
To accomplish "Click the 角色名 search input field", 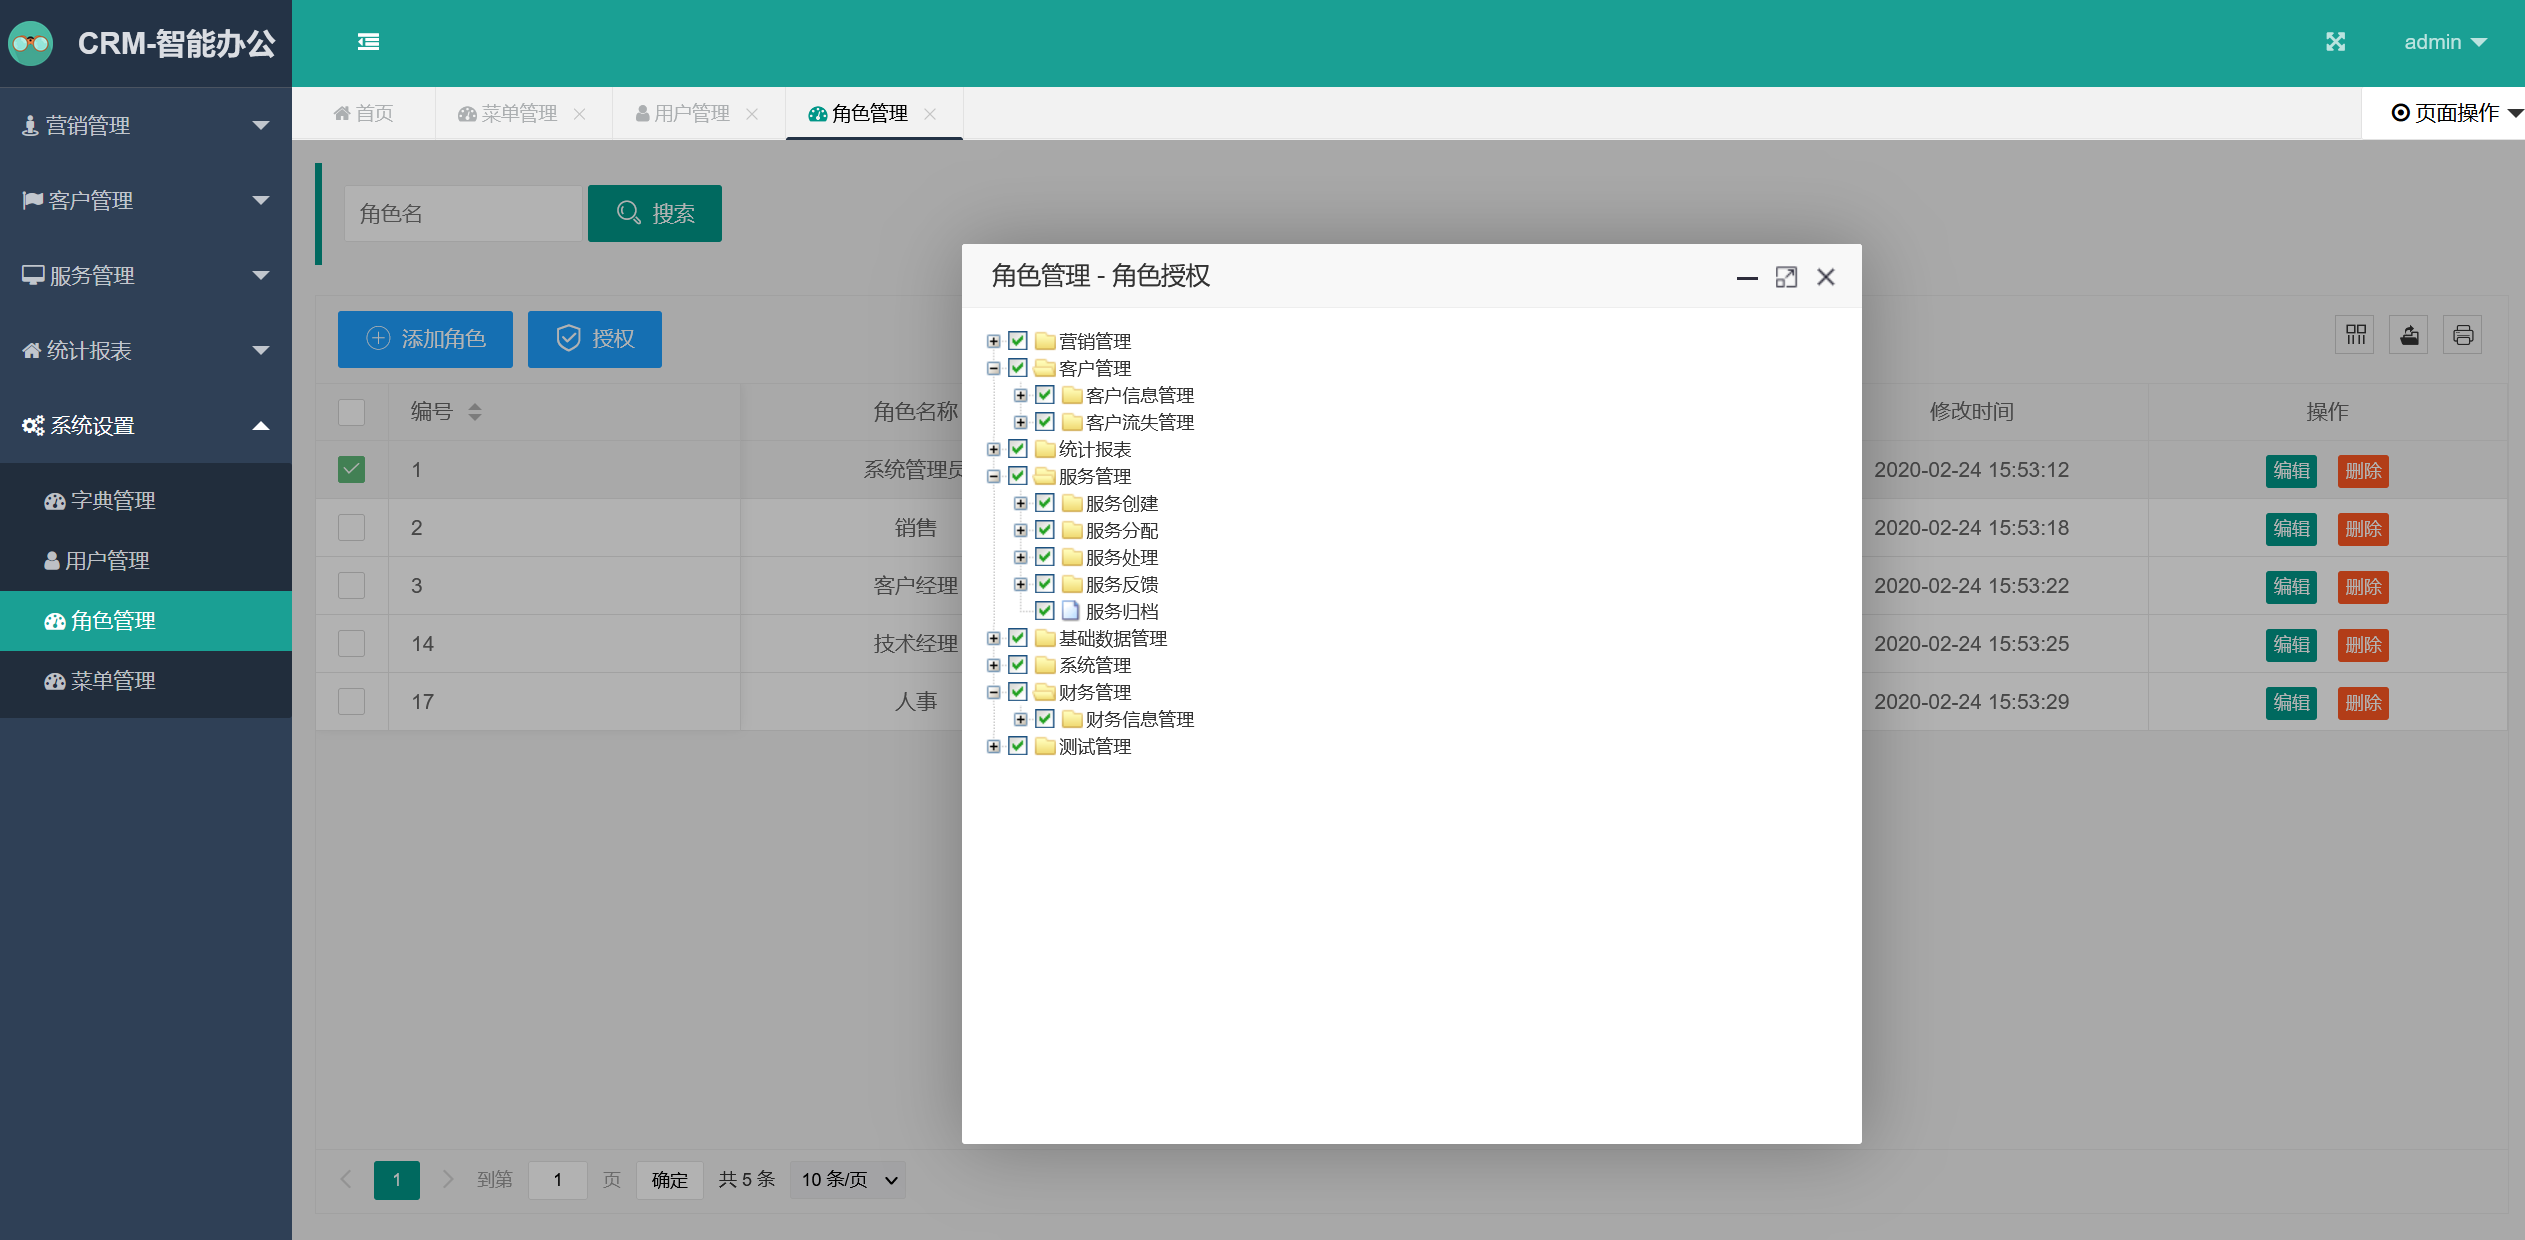I will click(x=462, y=214).
